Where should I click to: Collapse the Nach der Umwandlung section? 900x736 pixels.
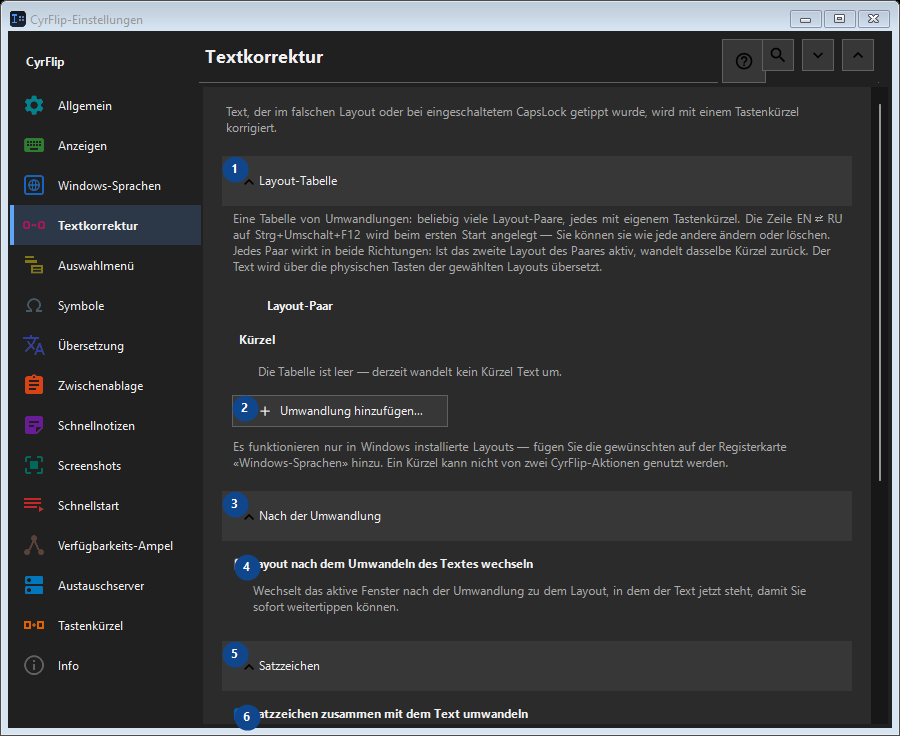(537, 516)
